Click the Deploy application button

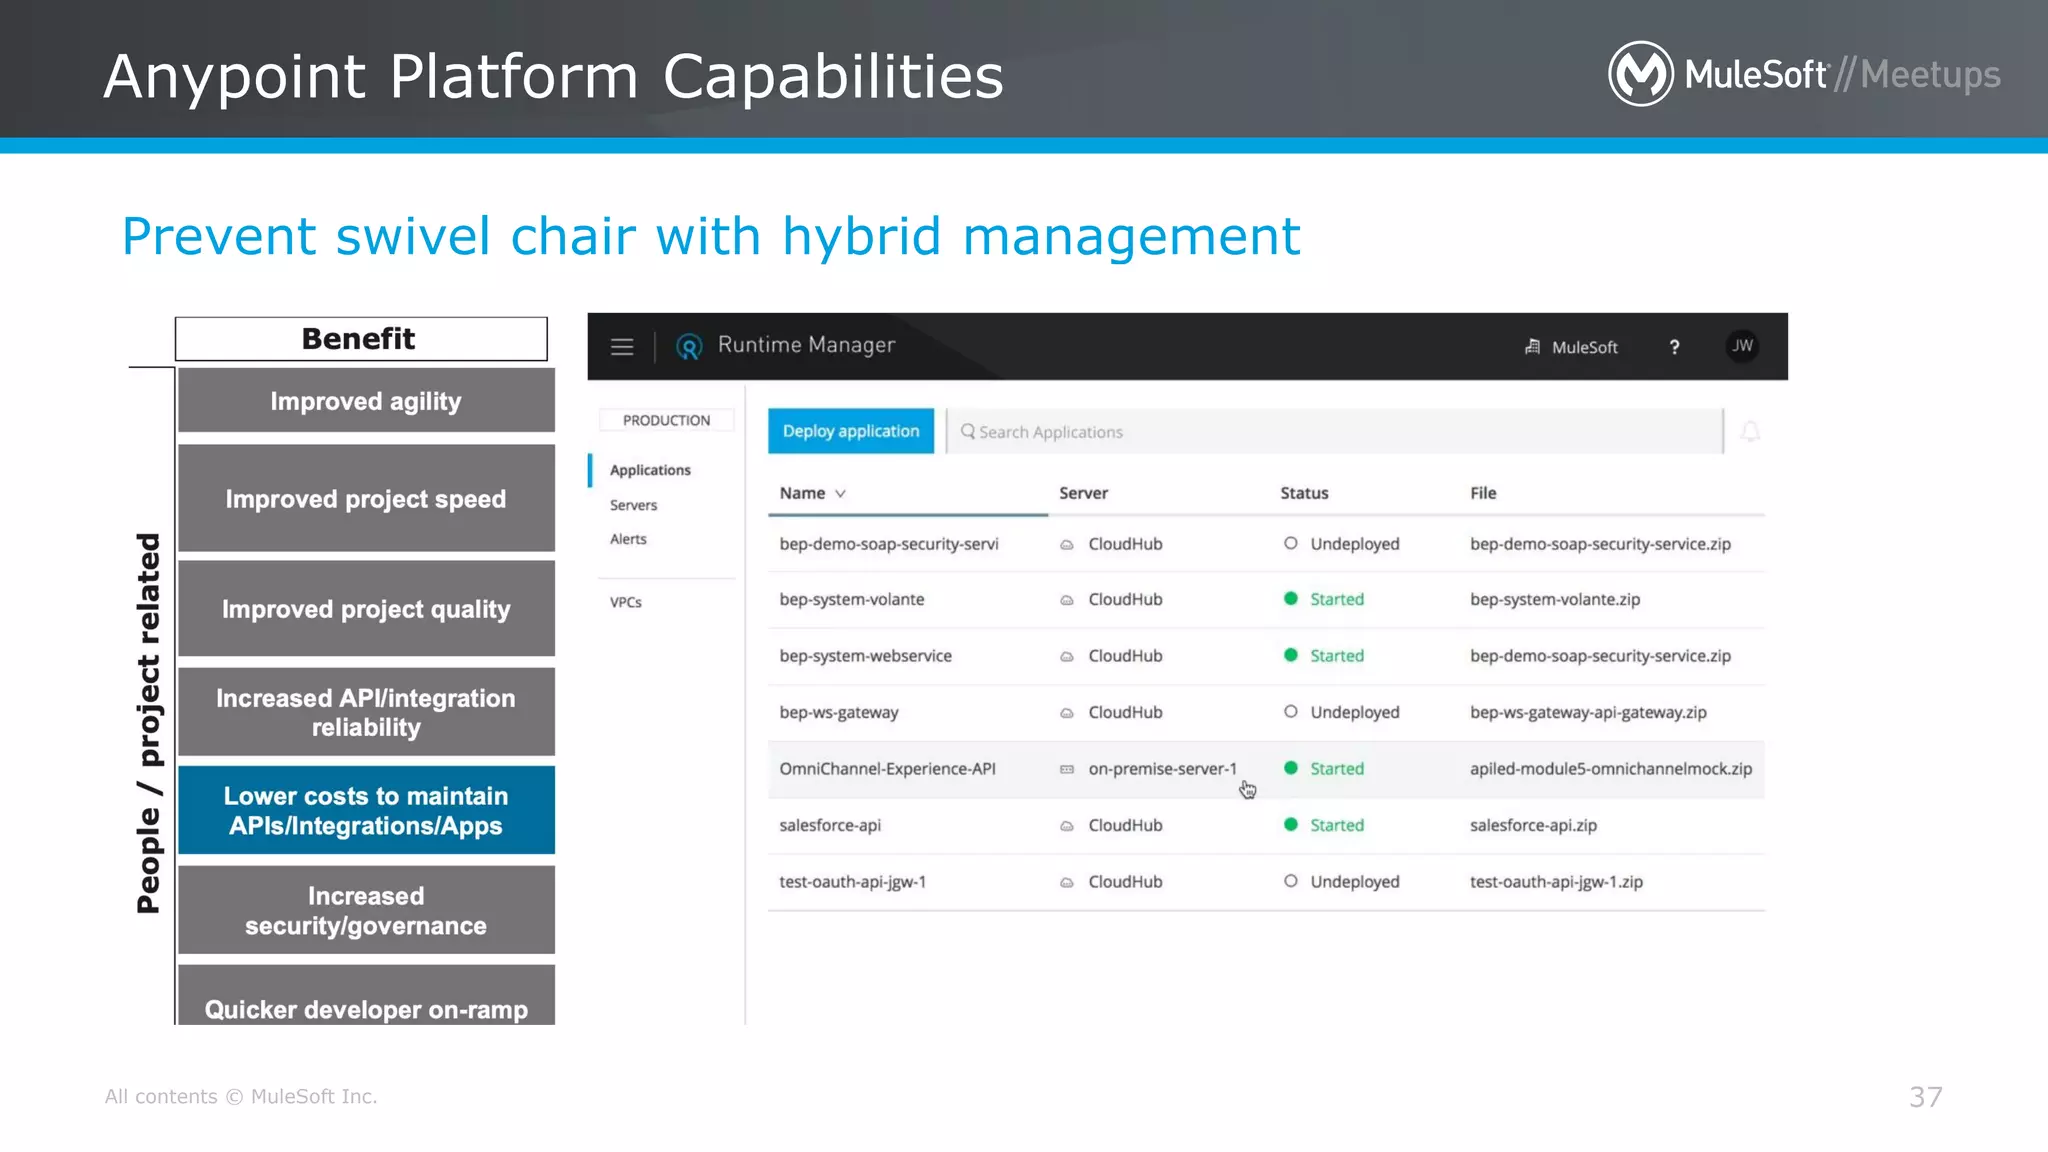pyautogui.click(x=851, y=431)
